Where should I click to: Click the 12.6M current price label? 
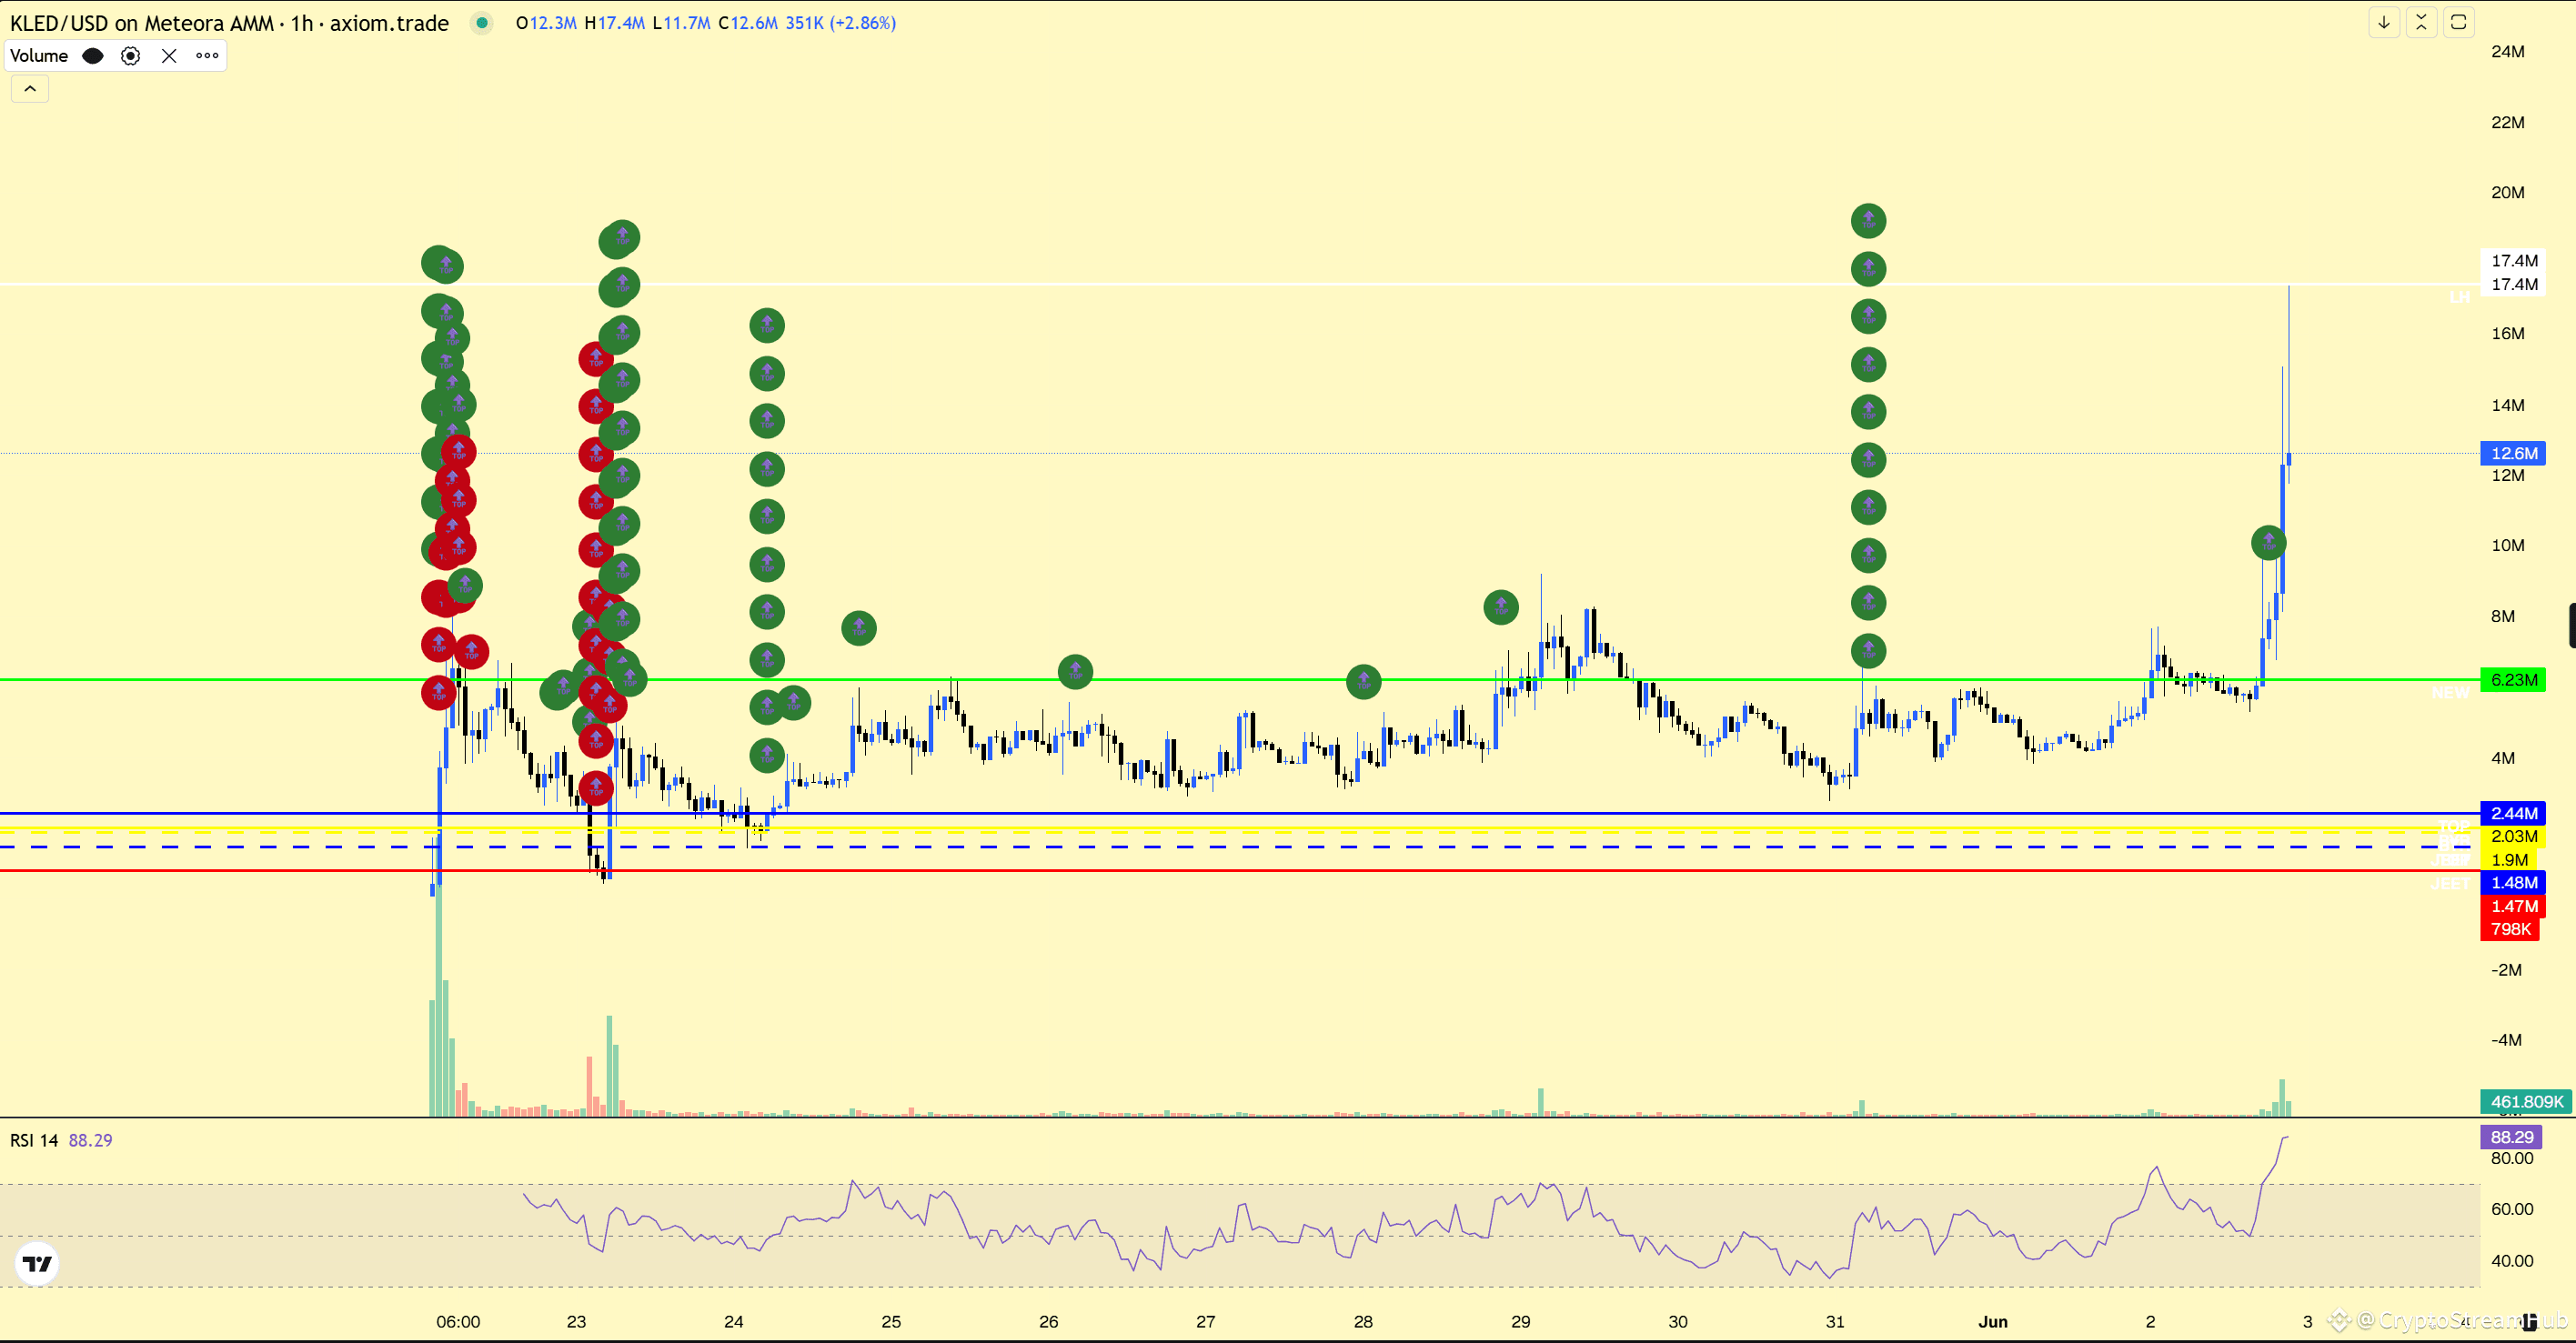[x=2513, y=453]
